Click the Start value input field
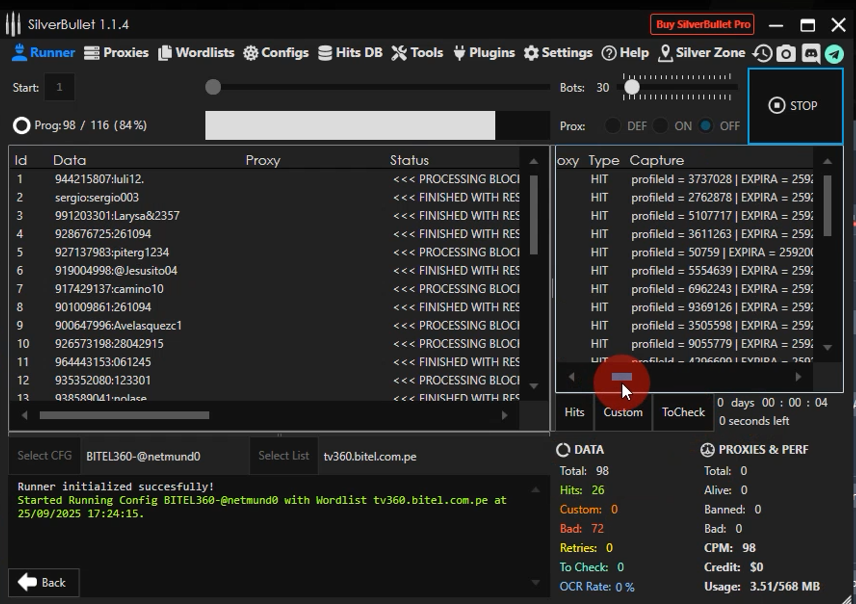 pos(59,88)
